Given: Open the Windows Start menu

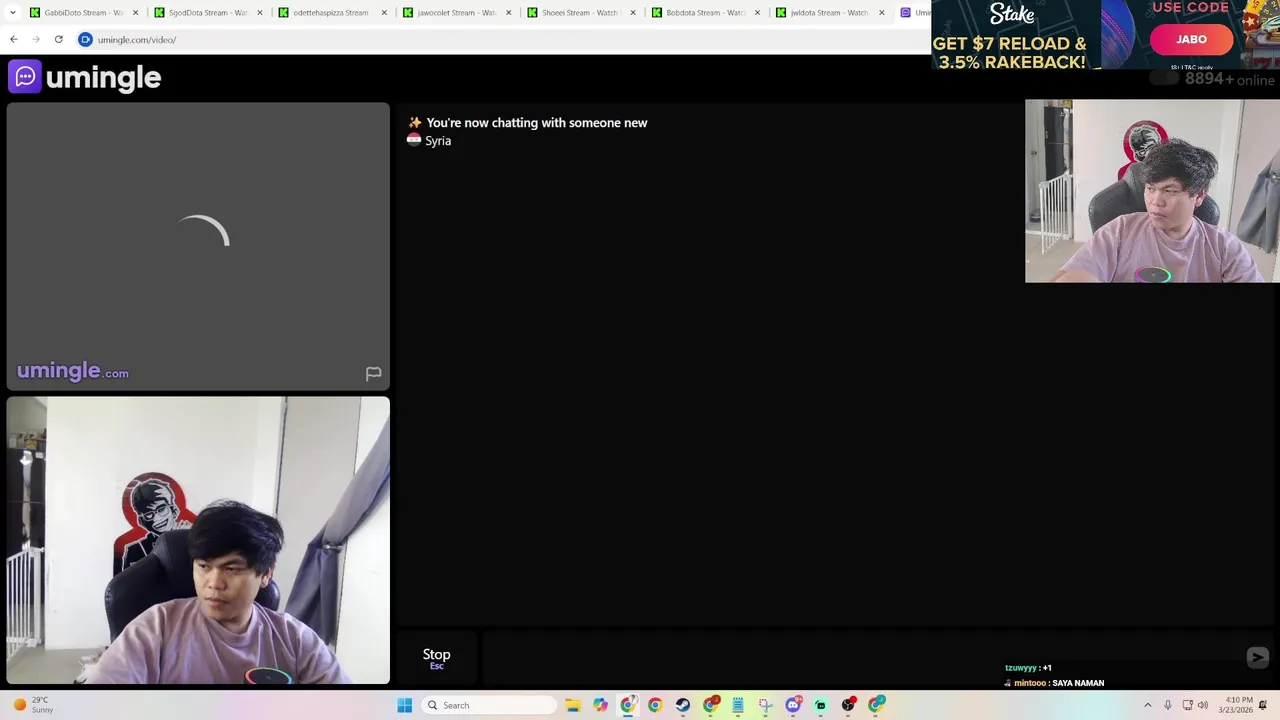Looking at the screenshot, I should [x=404, y=705].
